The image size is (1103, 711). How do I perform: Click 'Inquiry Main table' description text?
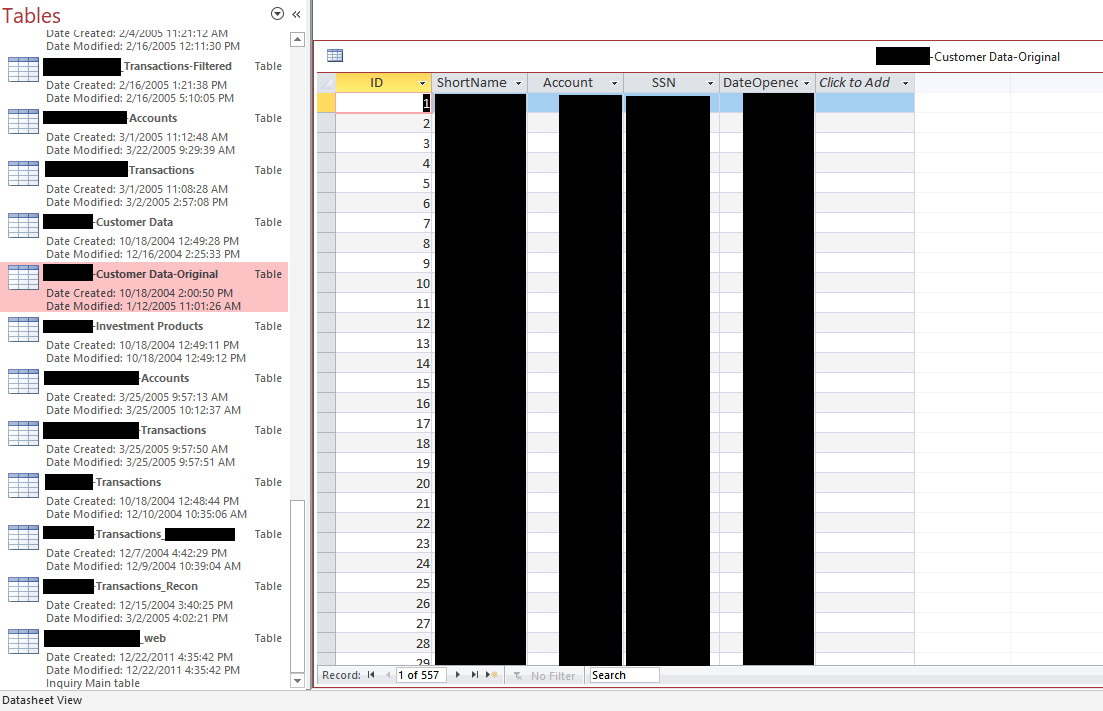[93, 684]
